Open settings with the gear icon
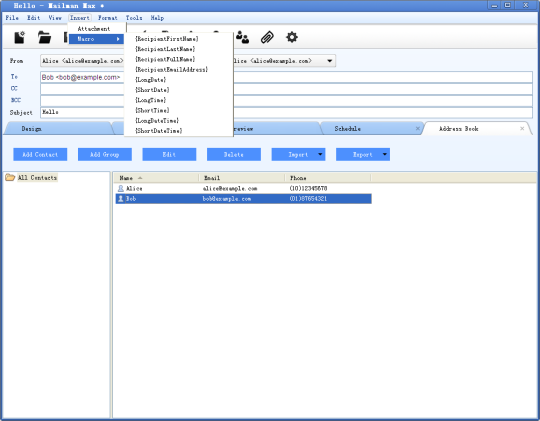 (x=292, y=37)
